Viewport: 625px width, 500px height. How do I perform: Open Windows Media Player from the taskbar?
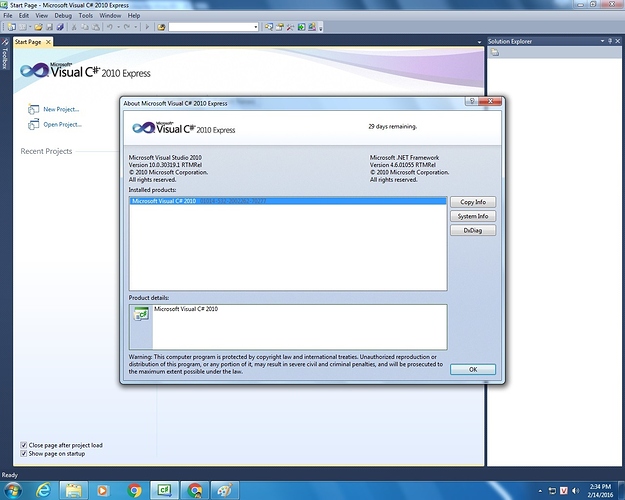coord(102,490)
